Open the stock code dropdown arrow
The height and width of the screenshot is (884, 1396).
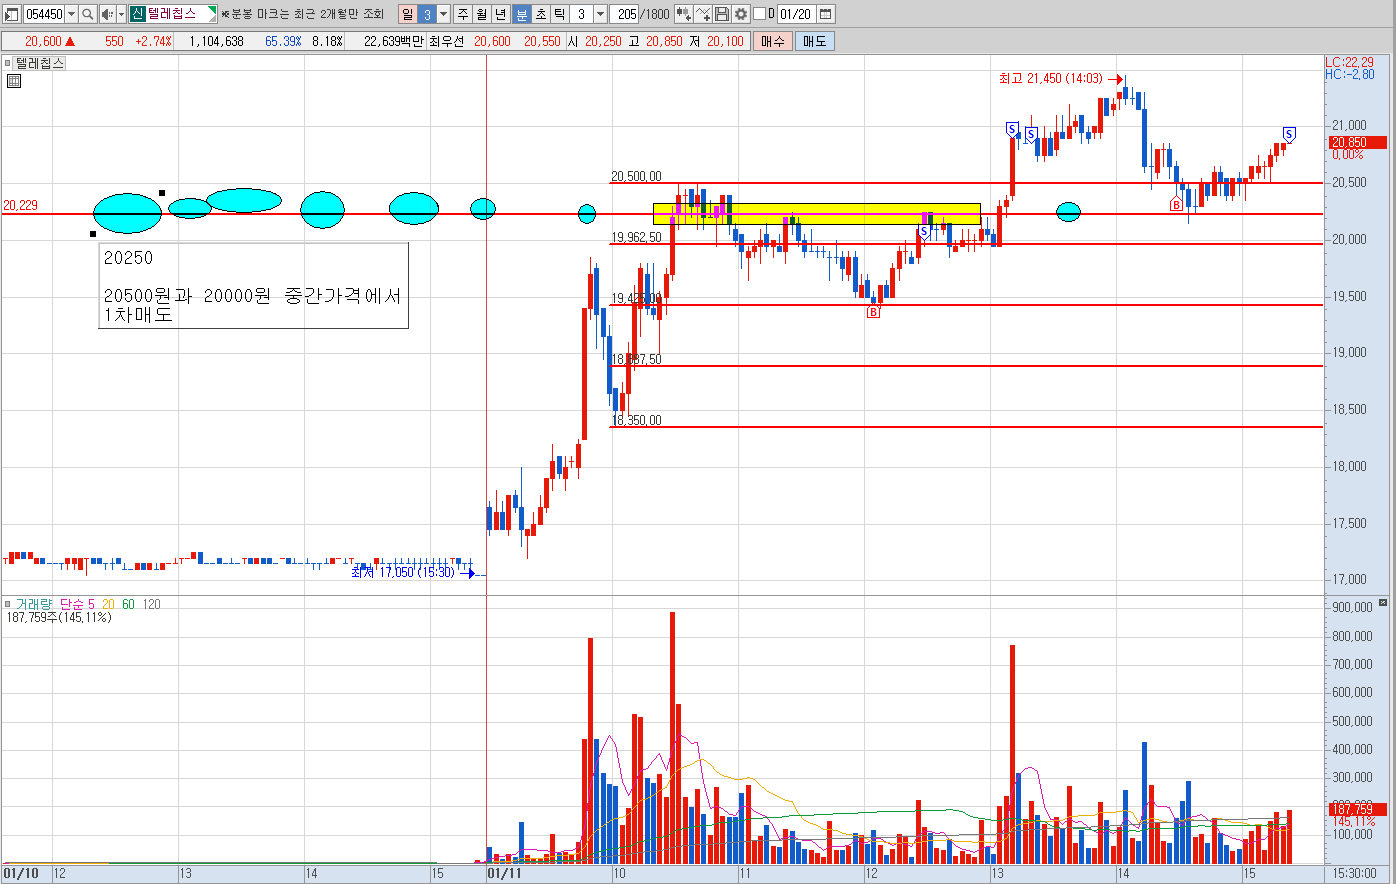pos(71,14)
